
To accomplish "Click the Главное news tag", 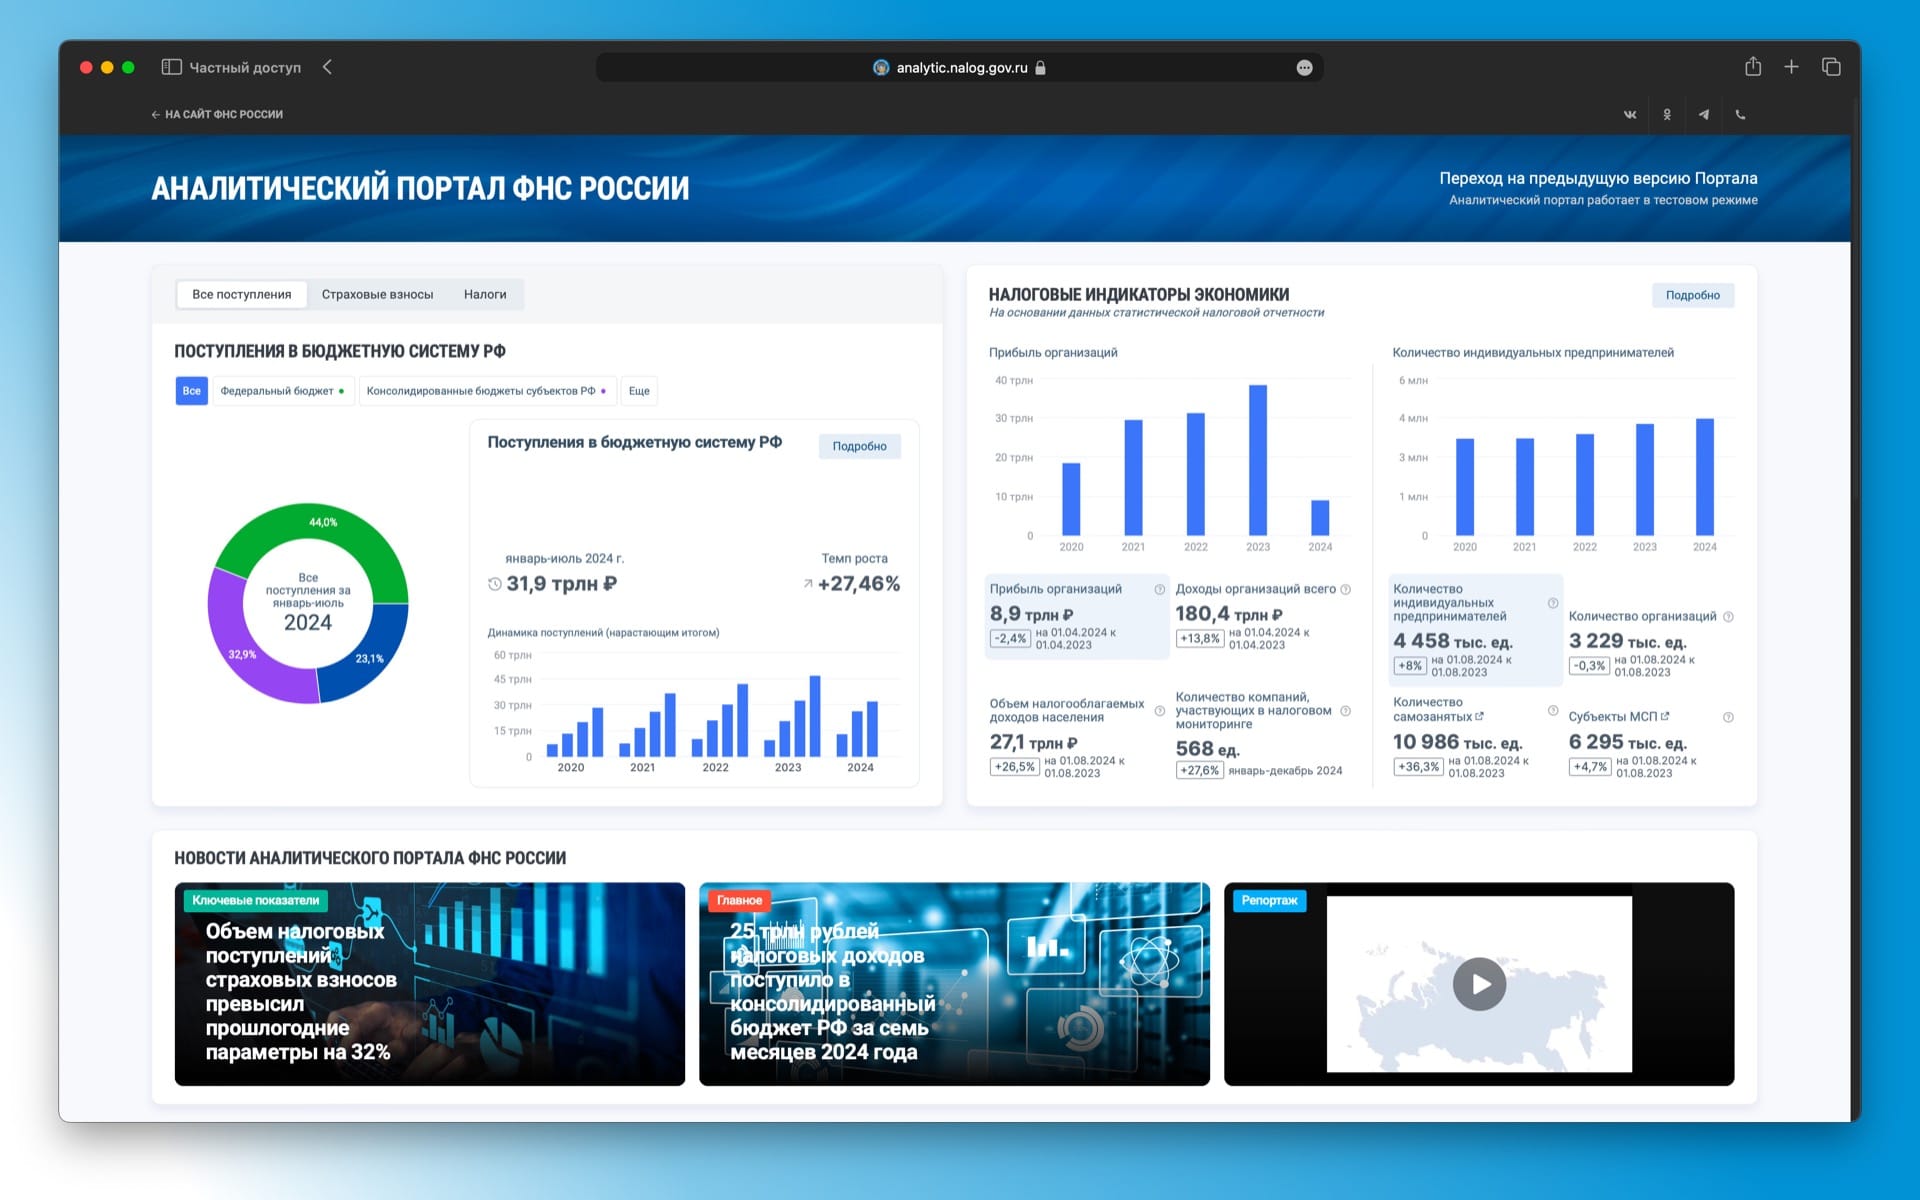I will pos(739,900).
